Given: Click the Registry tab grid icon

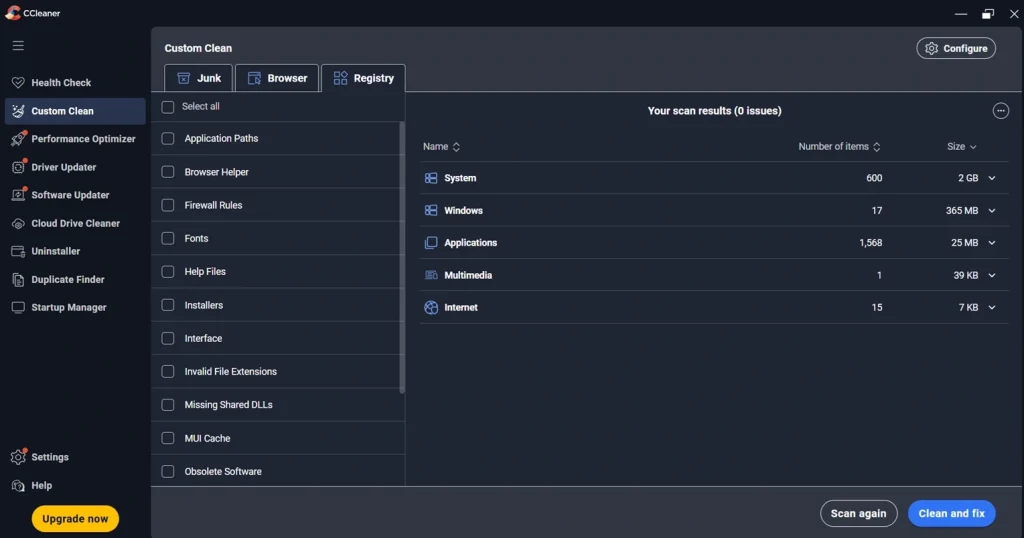Looking at the screenshot, I should tap(340, 78).
